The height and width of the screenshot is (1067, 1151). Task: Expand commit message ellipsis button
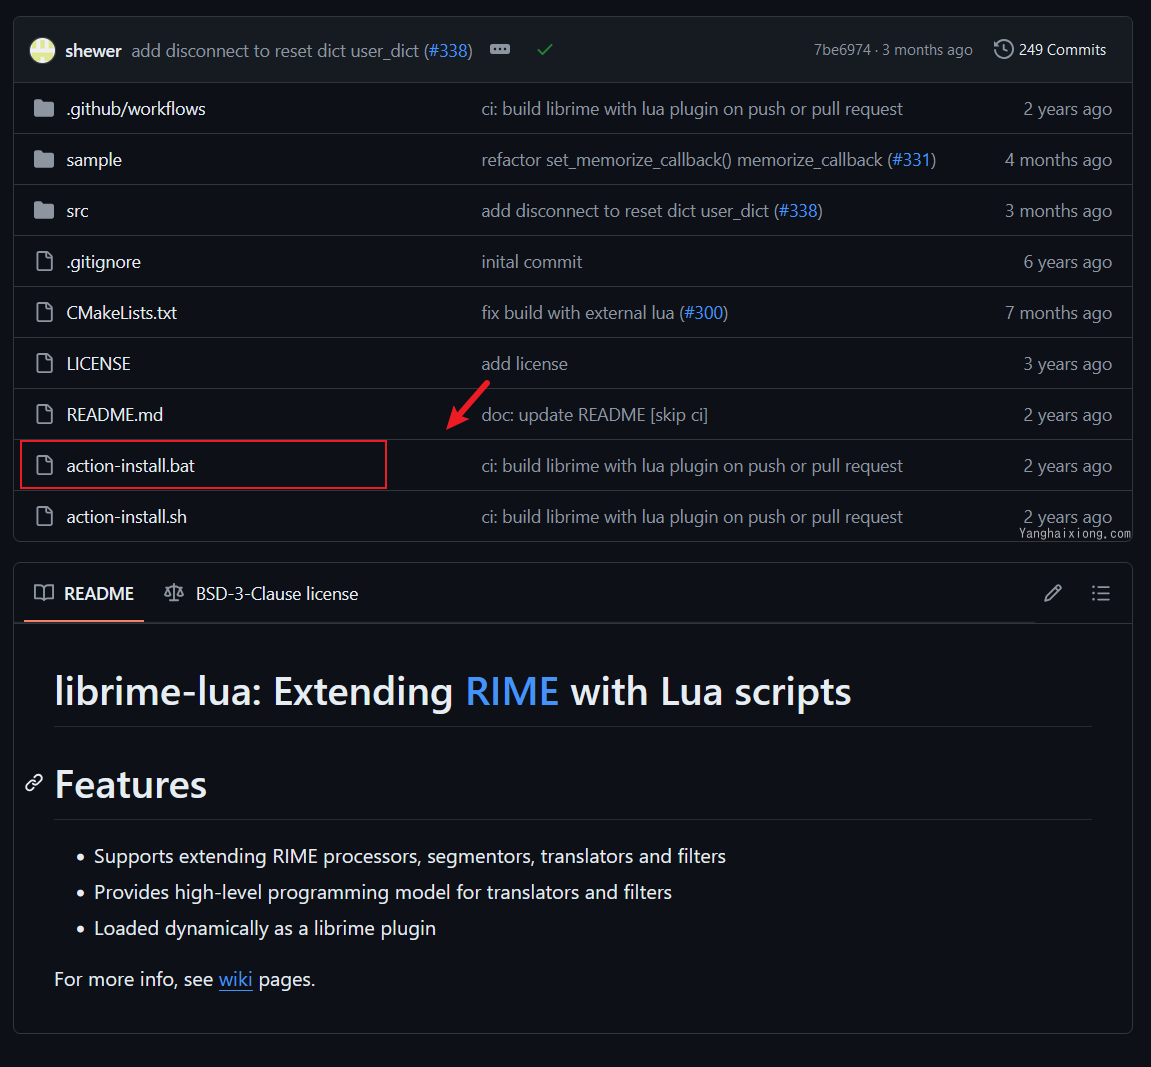click(x=500, y=49)
